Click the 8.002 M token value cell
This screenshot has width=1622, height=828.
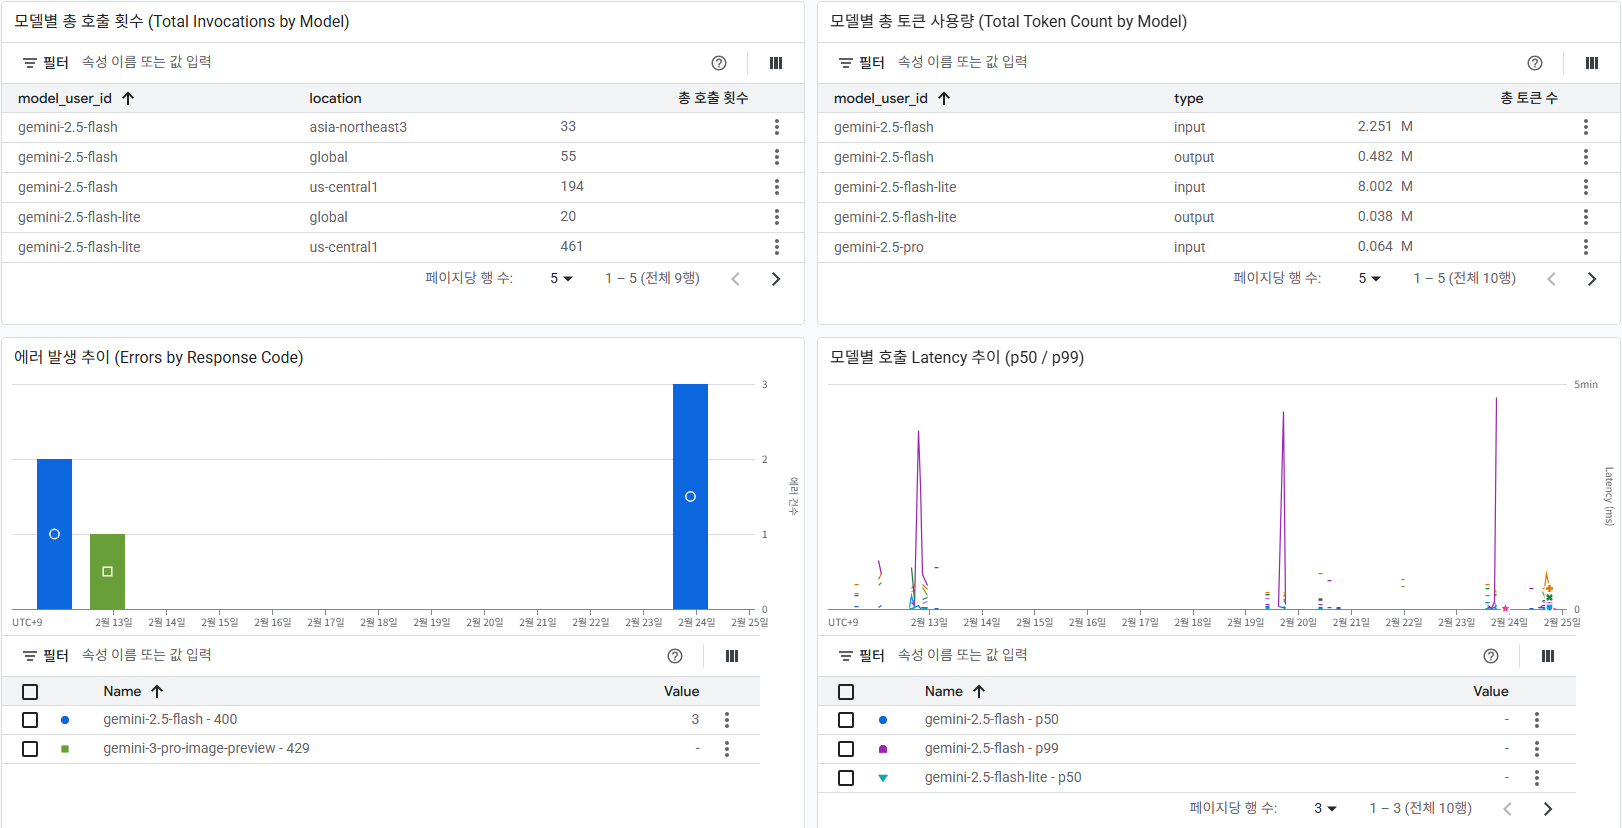(1385, 187)
